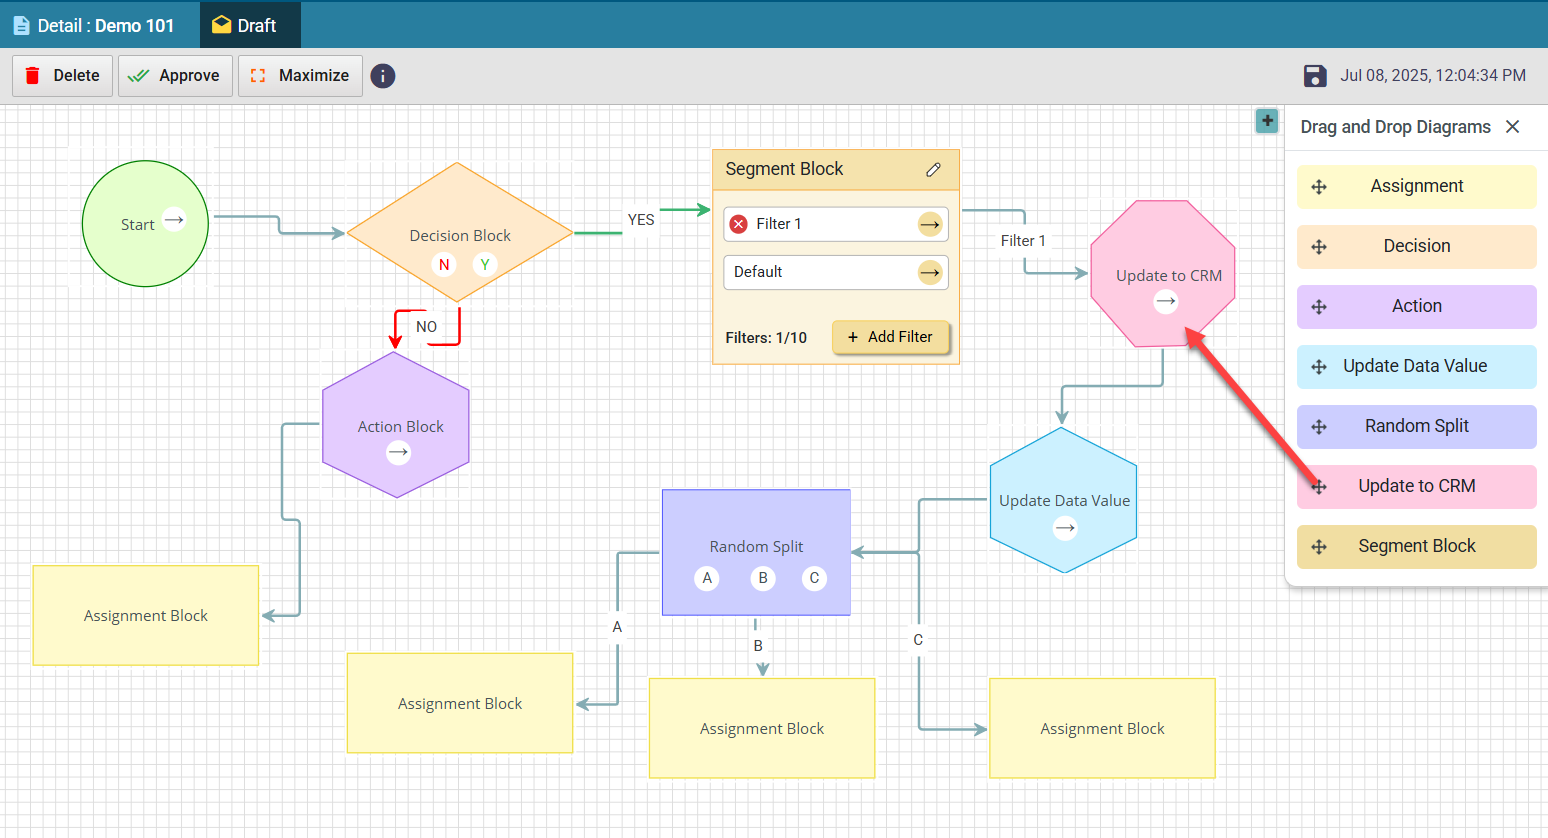The width and height of the screenshot is (1548, 838).
Task: Close the Drag and Drop Diagrams panel
Action: (x=1513, y=127)
